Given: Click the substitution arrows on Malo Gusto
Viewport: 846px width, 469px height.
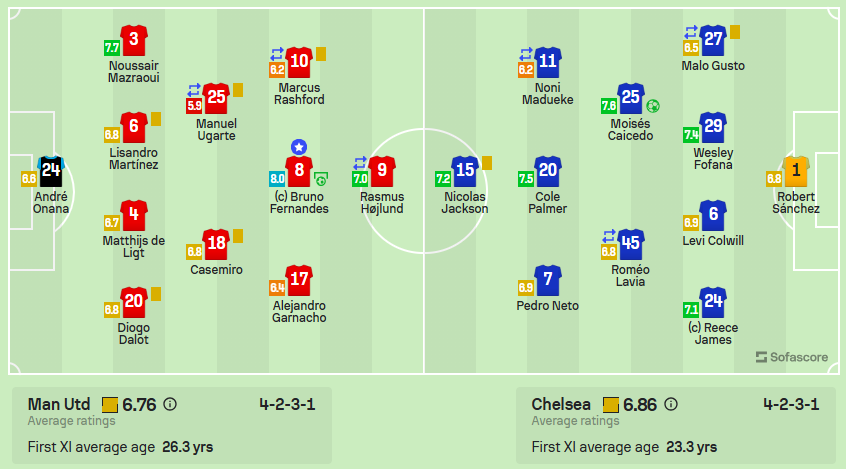Looking at the screenshot, I should (691, 32).
